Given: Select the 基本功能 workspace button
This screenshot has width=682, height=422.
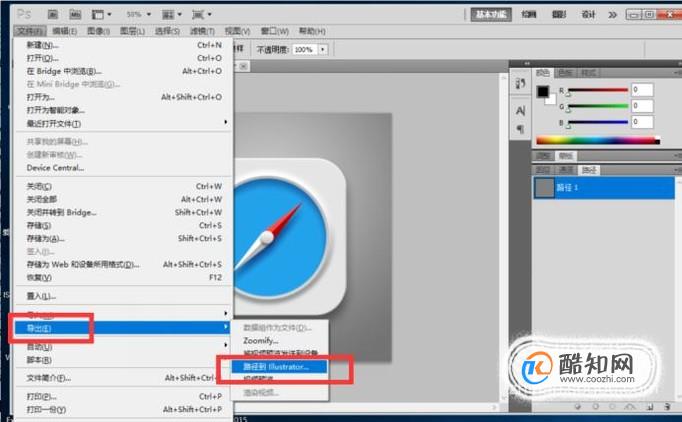Looking at the screenshot, I should pos(491,14).
